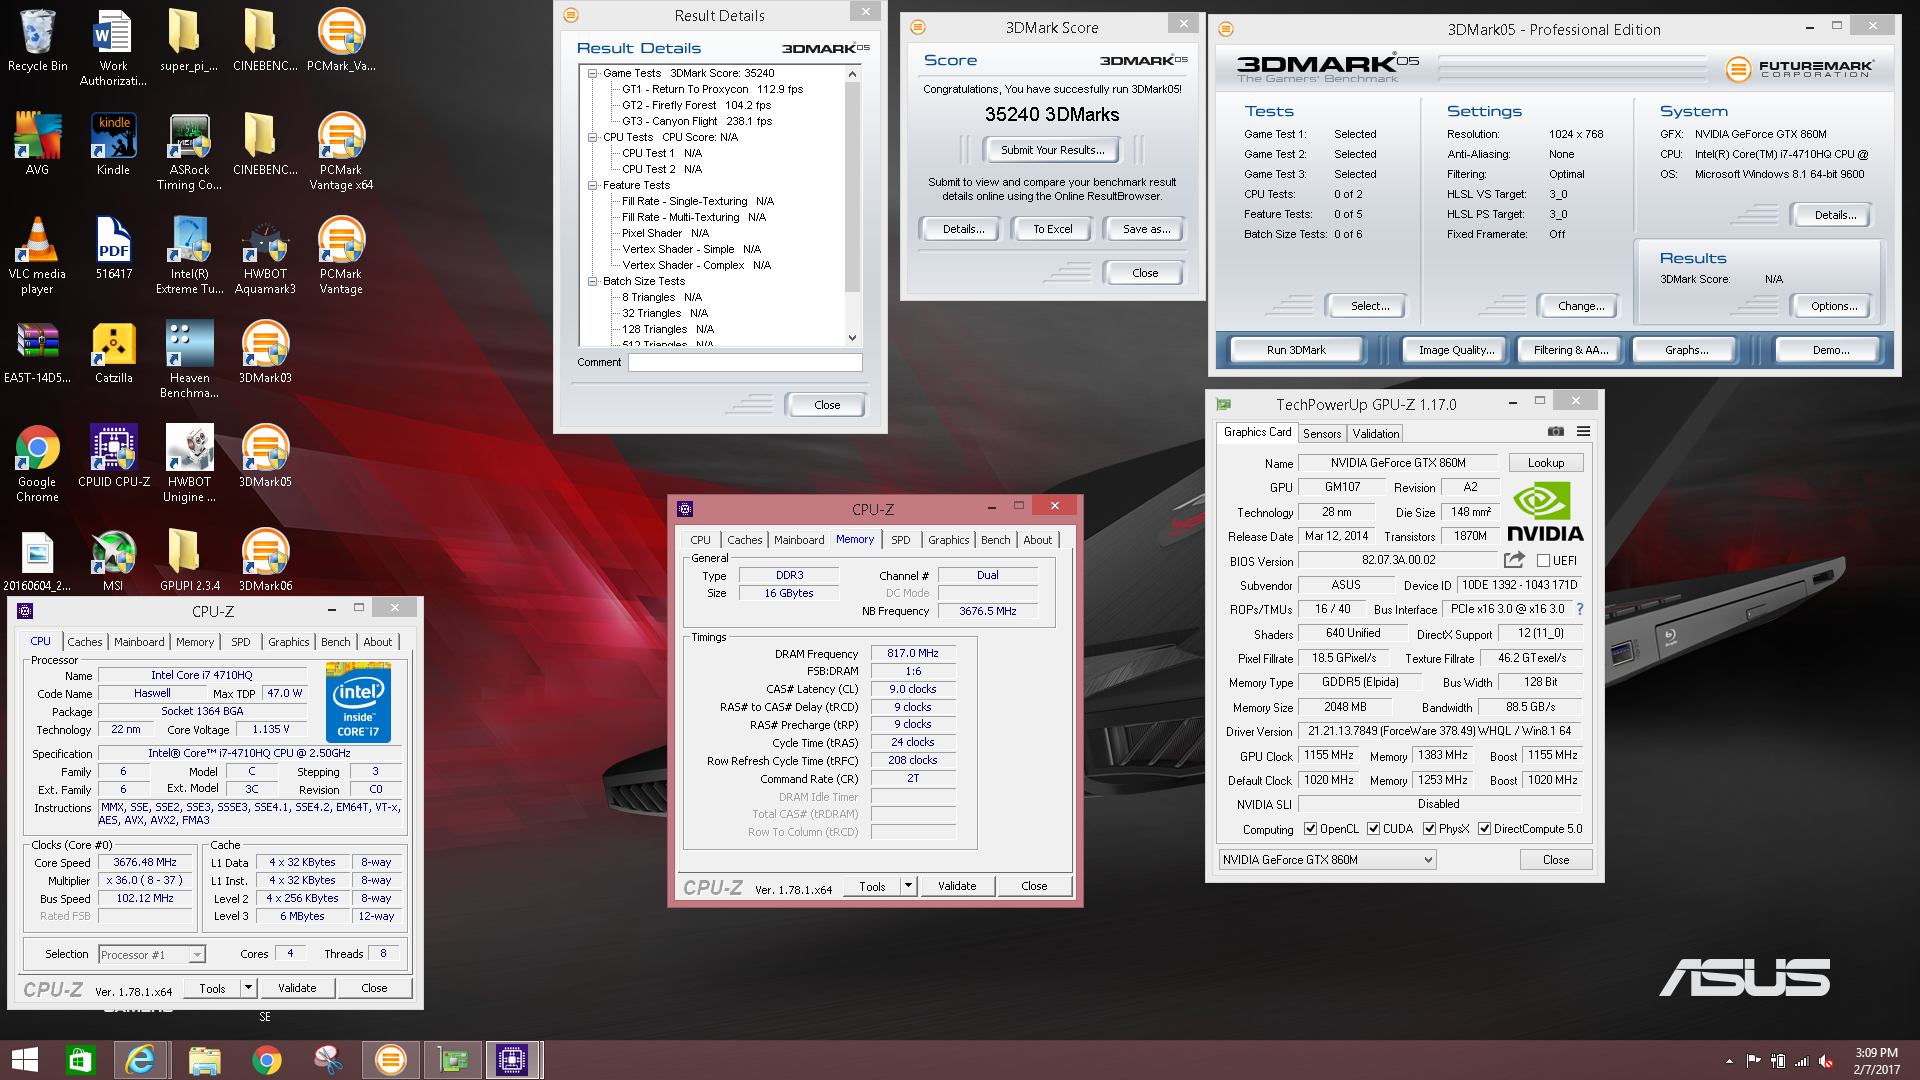Show hidden system tray icons arrow
This screenshot has width=1920, height=1080.
(x=1729, y=1061)
